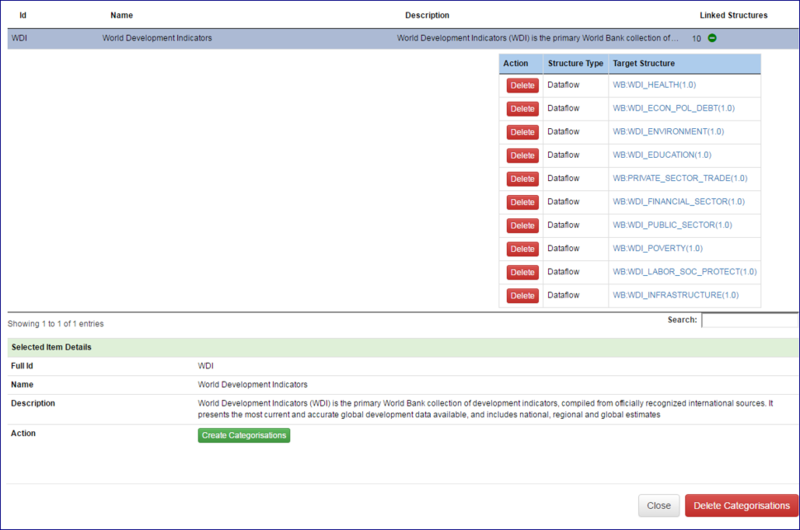Image resolution: width=800 pixels, height=530 pixels.
Task: Click the red Delete Categorisations button
Action: click(x=741, y=506)
